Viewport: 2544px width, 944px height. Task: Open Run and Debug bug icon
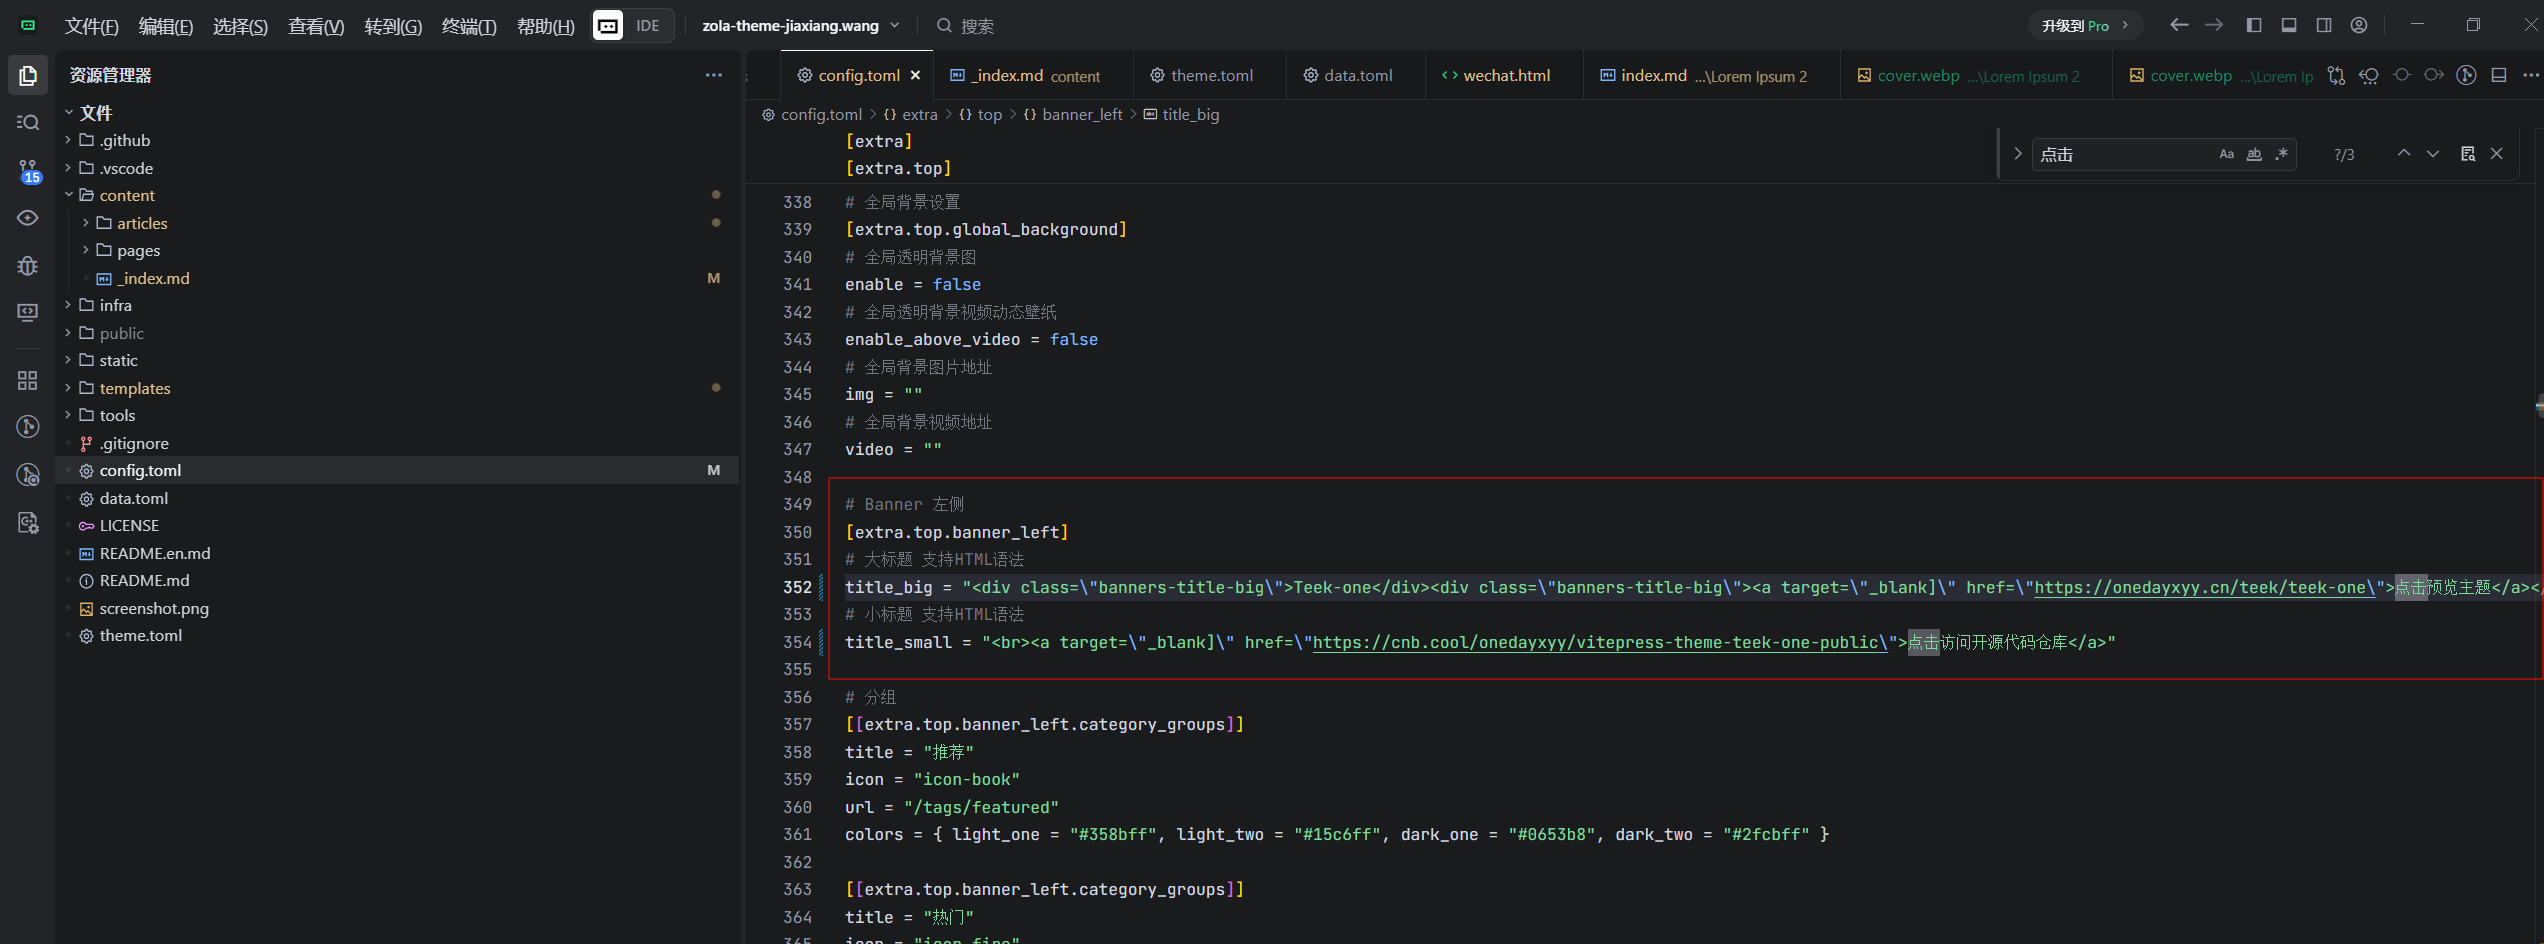pos(28,266)
